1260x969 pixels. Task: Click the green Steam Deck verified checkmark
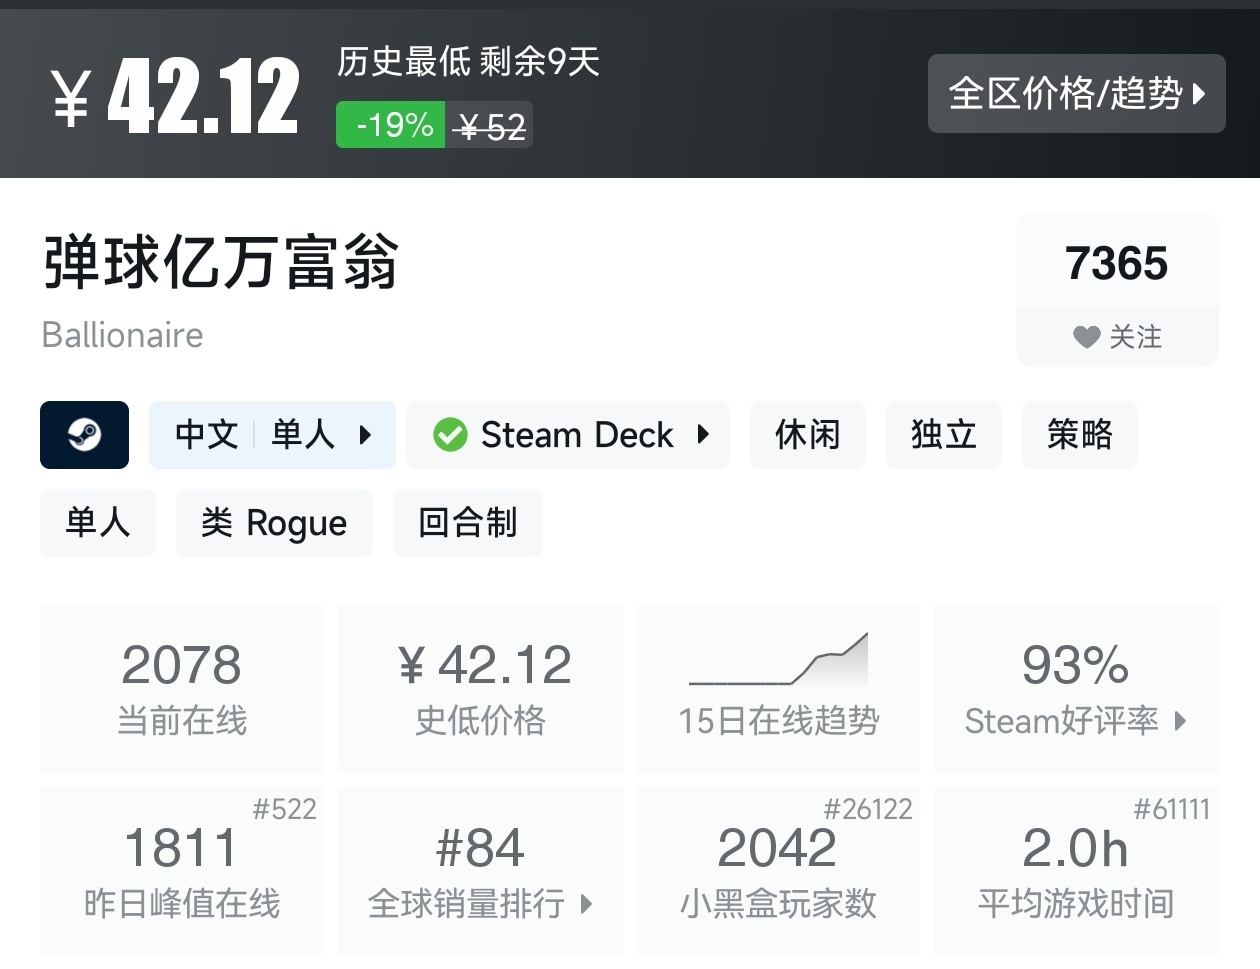[450, 435]
